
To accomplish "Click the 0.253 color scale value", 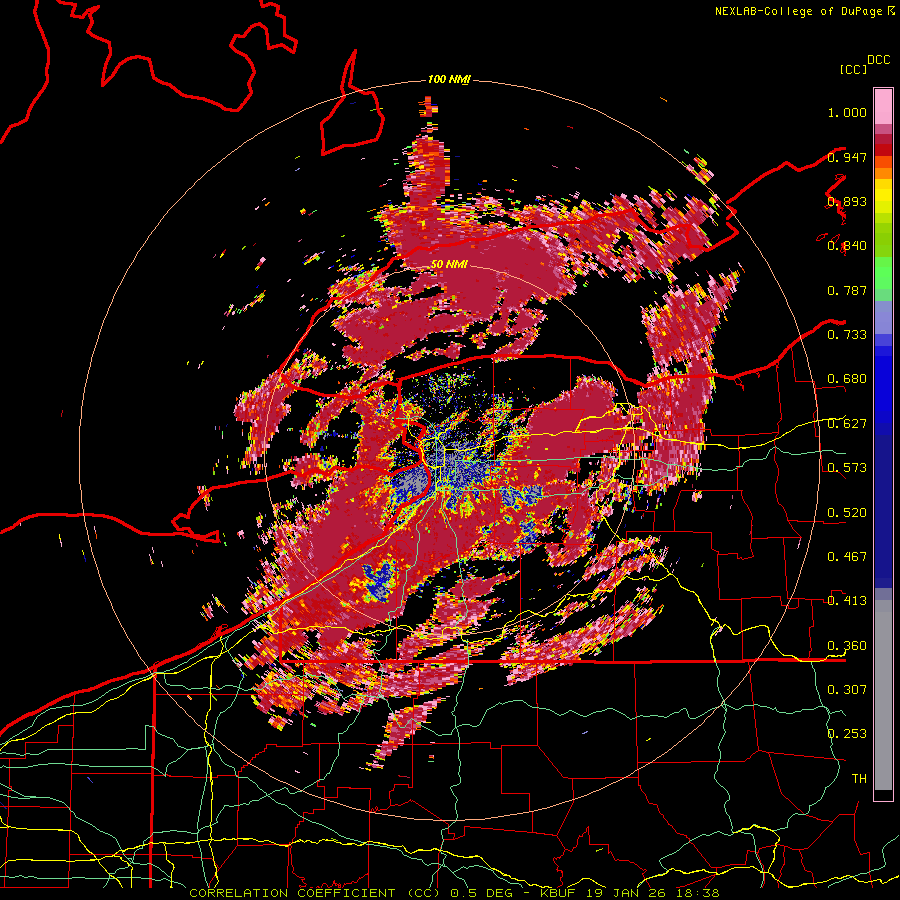I will (847, 734).
